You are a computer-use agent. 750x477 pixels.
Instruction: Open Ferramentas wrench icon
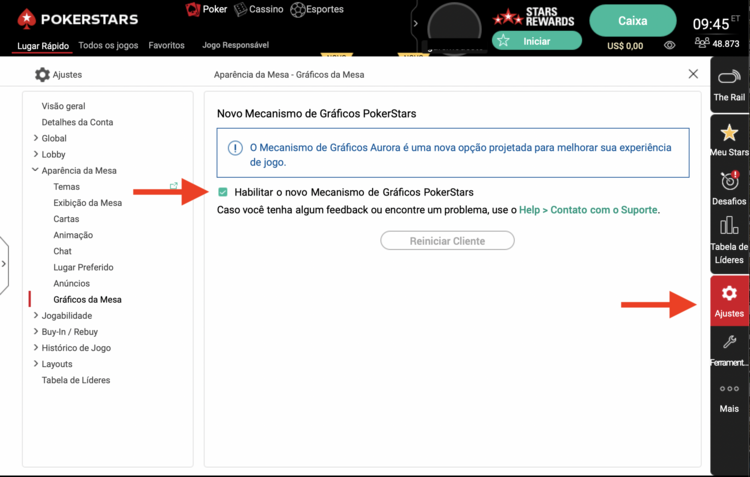(x=729, y=342)
